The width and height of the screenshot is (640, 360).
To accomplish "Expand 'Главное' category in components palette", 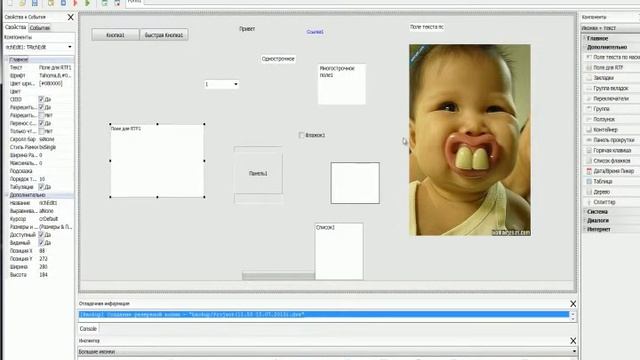I will (x=585, y=38).
